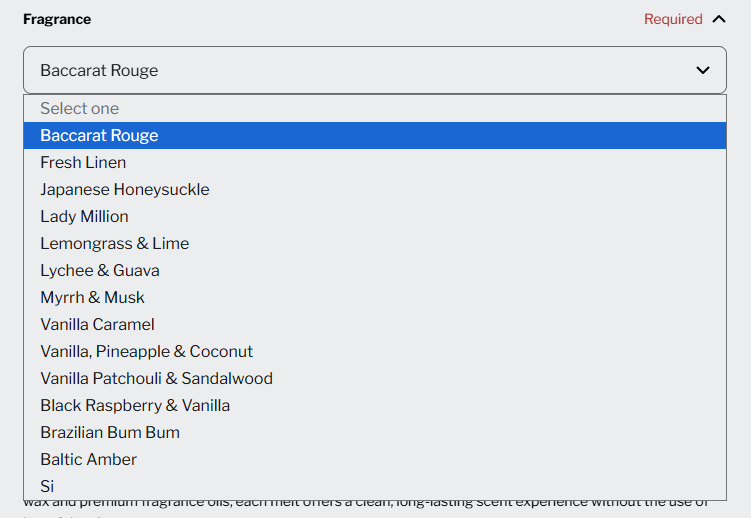751x518 pixels.
Task: Choose Lady Million option
Action: coord(84,216)
